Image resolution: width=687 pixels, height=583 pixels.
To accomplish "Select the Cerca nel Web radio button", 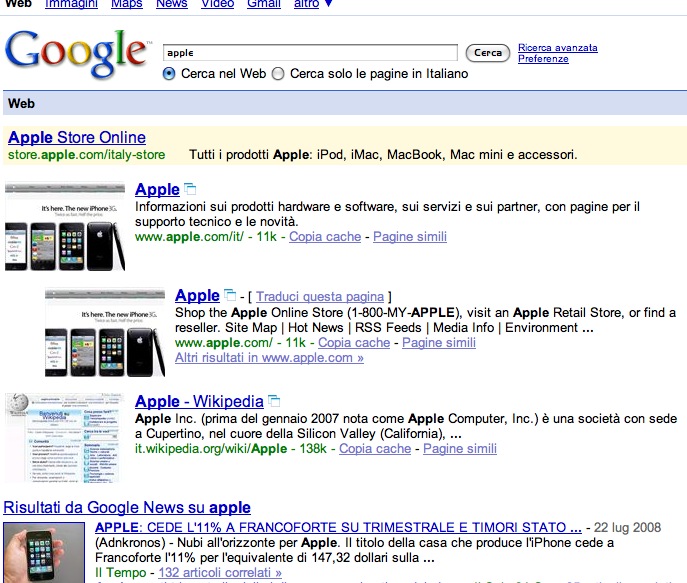I will tap(169, 74).
